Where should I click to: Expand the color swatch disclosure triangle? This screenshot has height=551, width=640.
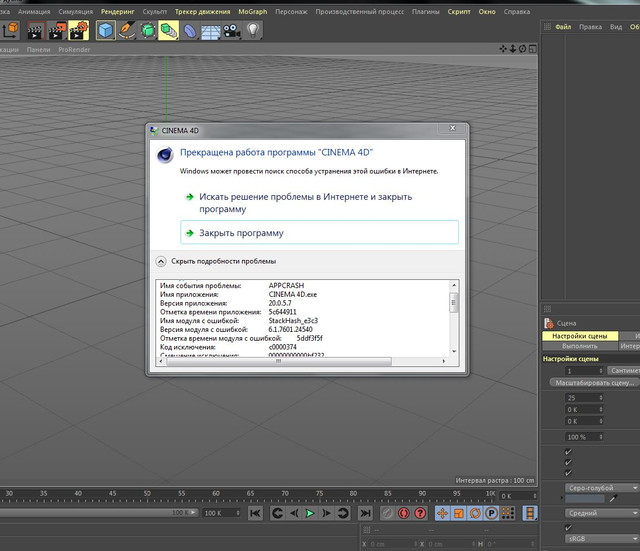click(562, 498)
